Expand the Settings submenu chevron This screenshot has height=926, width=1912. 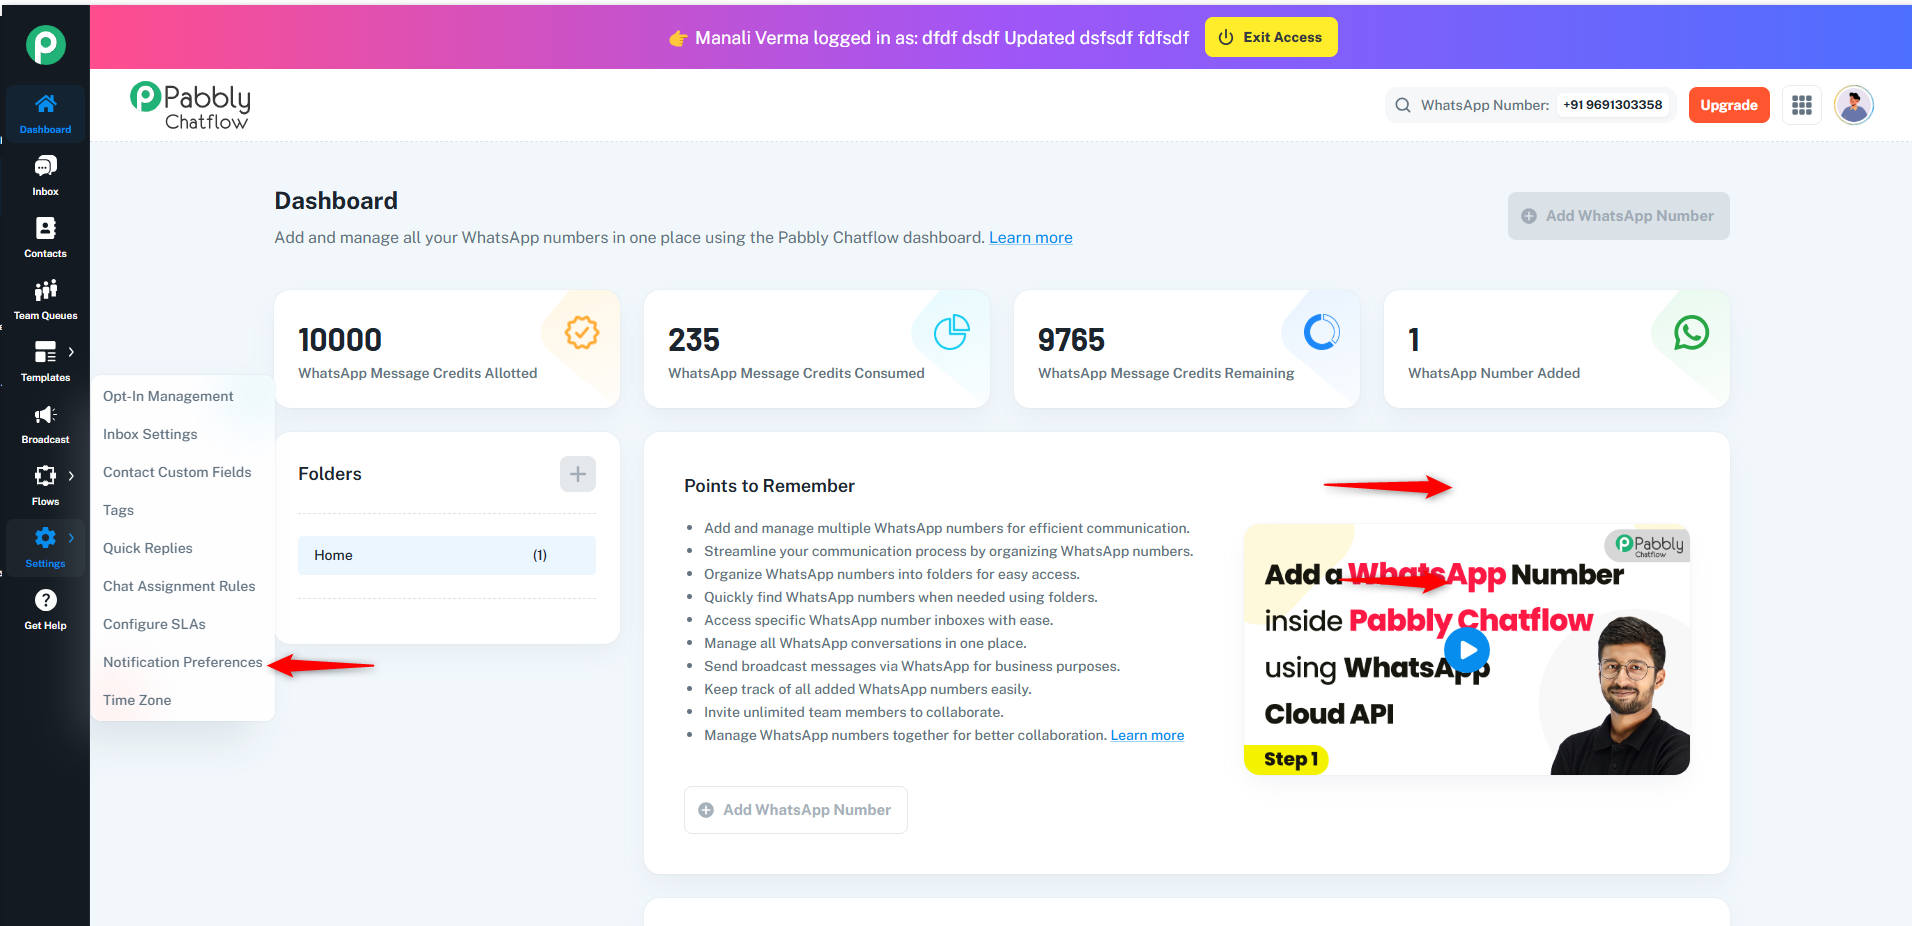point(71,538)
